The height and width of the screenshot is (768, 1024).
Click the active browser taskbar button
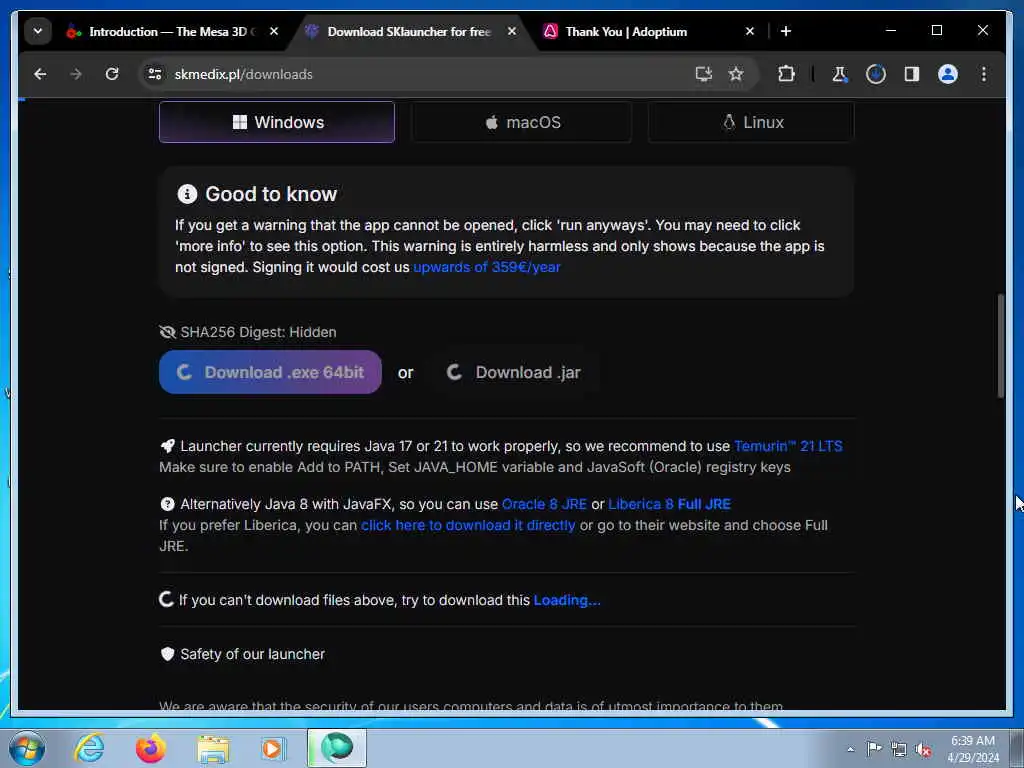337,748
